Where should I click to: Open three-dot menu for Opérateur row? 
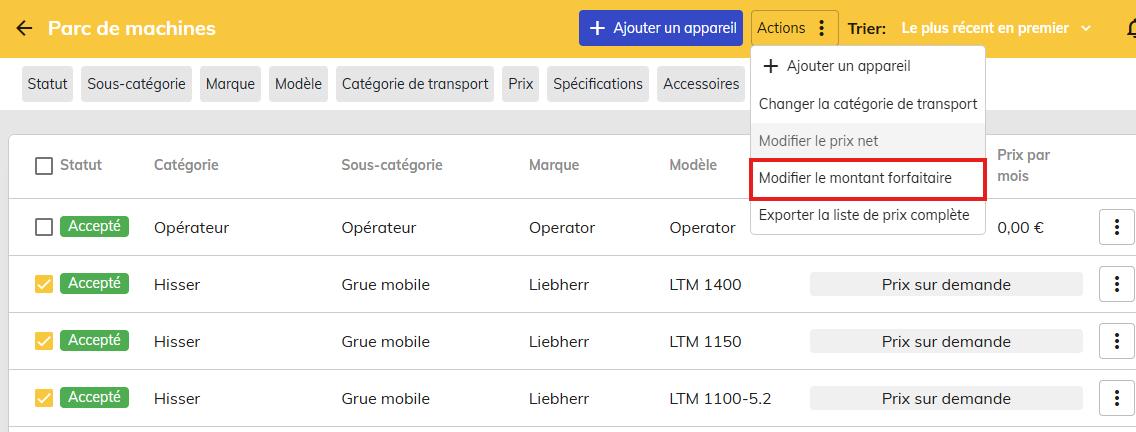pyautogui.click(x=1115, y=227)
